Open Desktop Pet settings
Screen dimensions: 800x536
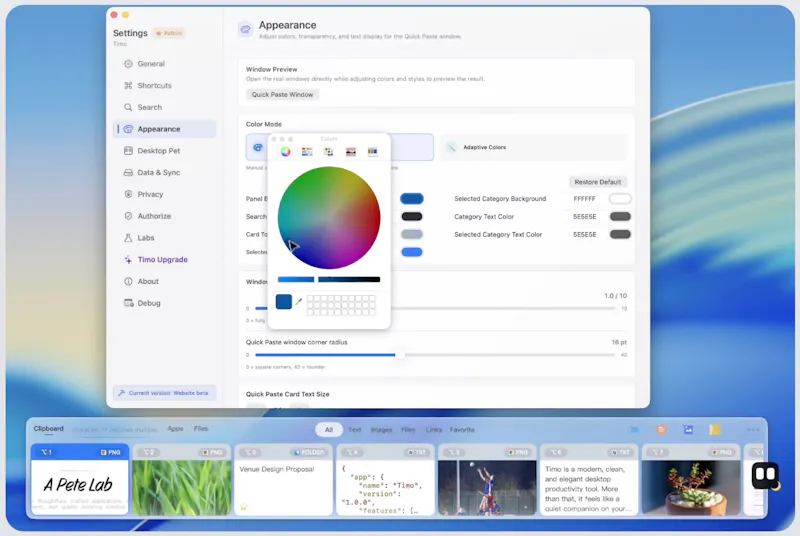[164, 151]
